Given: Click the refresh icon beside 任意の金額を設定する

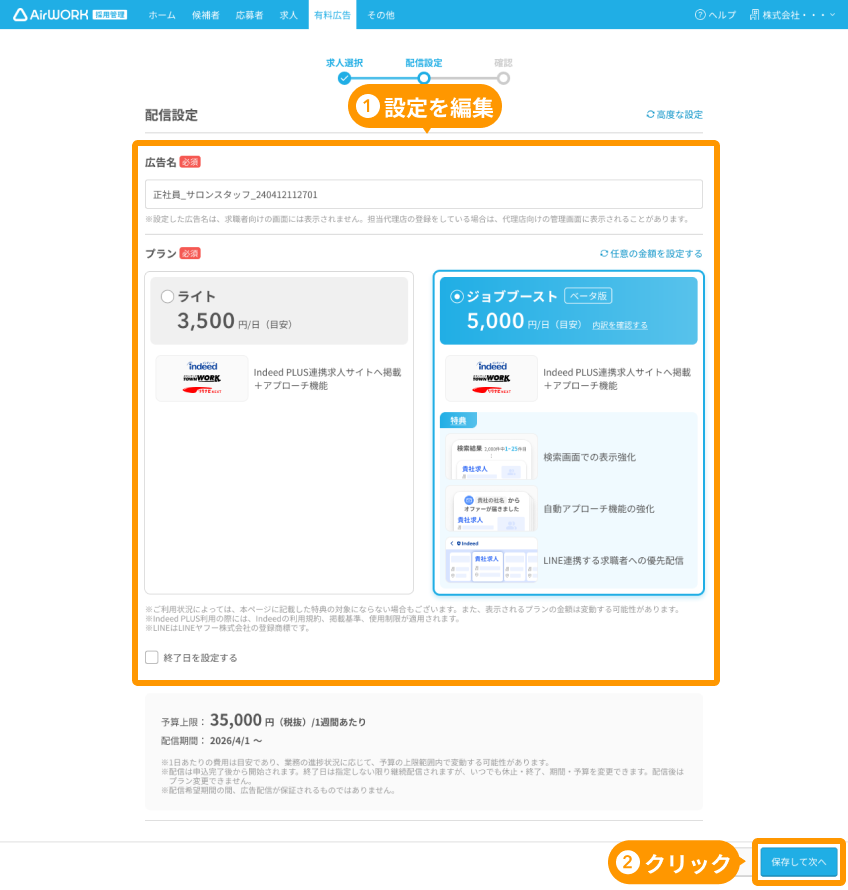Looking at the screenshot, I should pyautogui.click(x=604, y=253).
